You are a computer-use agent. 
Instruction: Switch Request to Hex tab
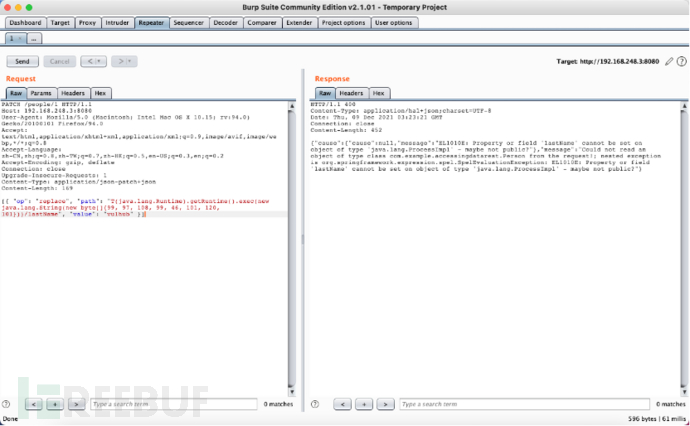[100, 93]
